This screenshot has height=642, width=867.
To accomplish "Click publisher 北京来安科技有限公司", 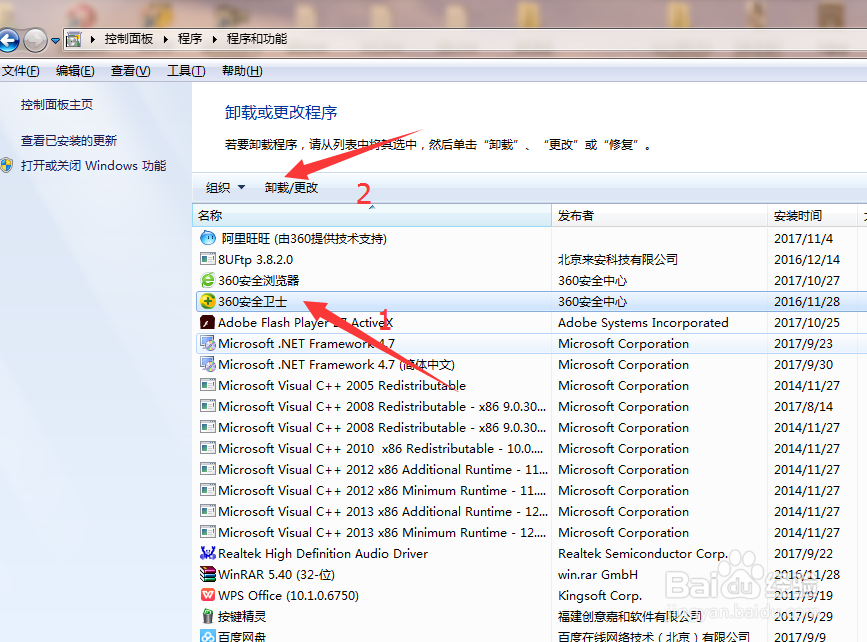I will click(x=618, y=259).
